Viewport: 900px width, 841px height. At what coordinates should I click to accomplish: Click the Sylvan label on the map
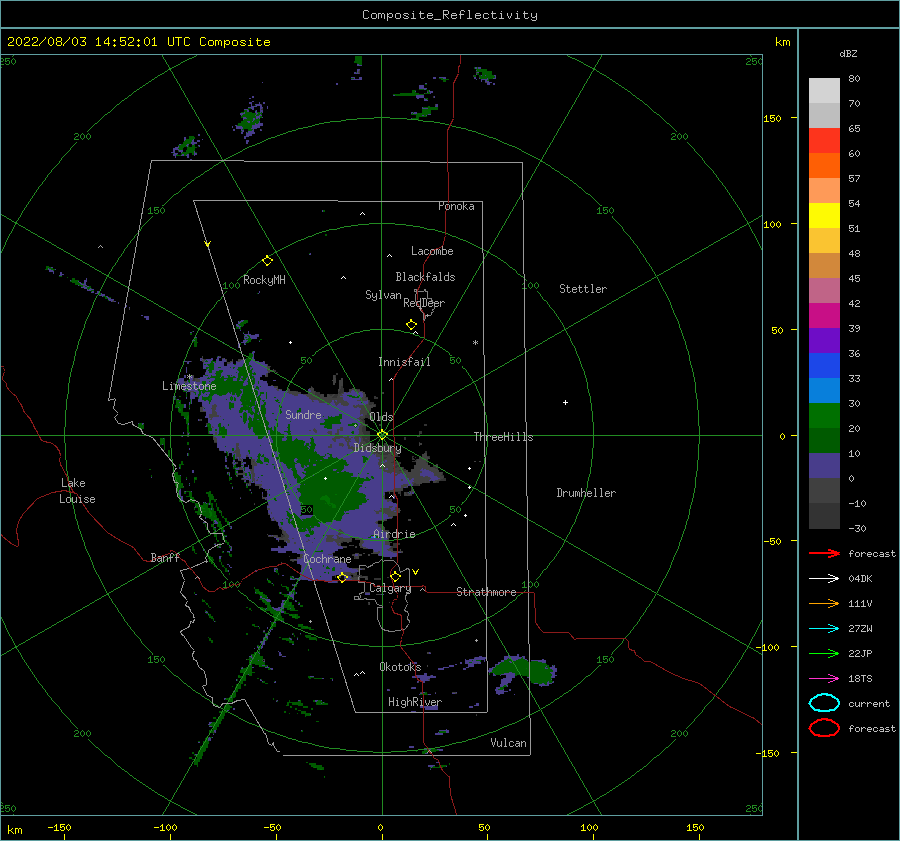pos(383,295)
